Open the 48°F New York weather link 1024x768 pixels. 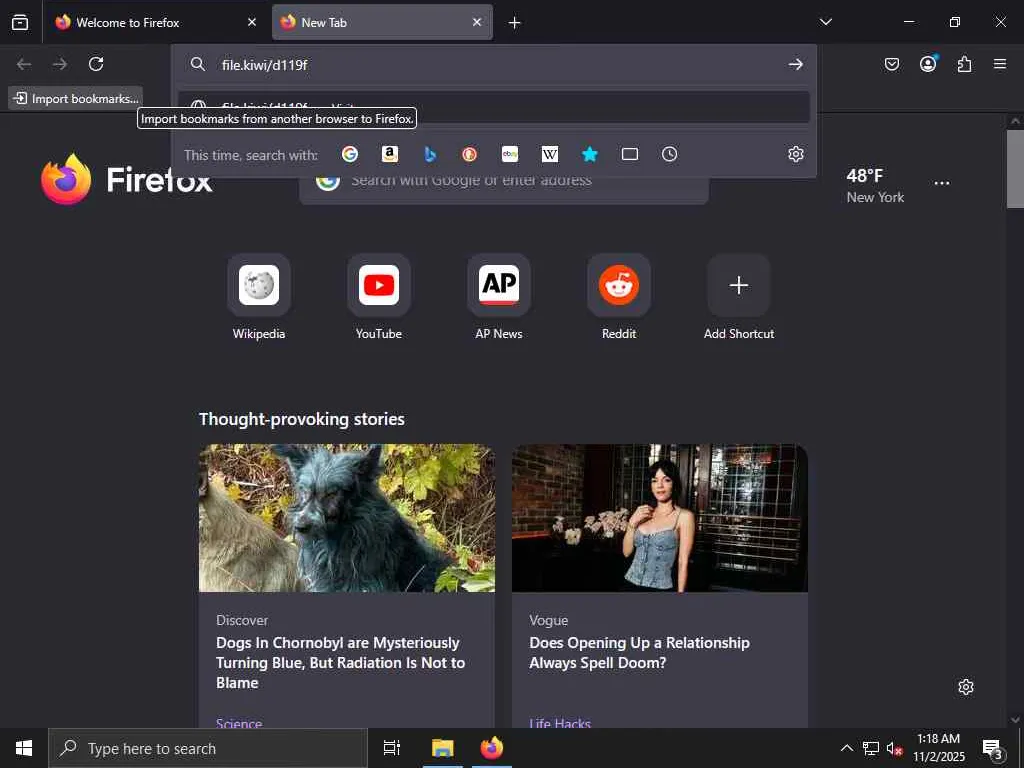coord(875,185)
